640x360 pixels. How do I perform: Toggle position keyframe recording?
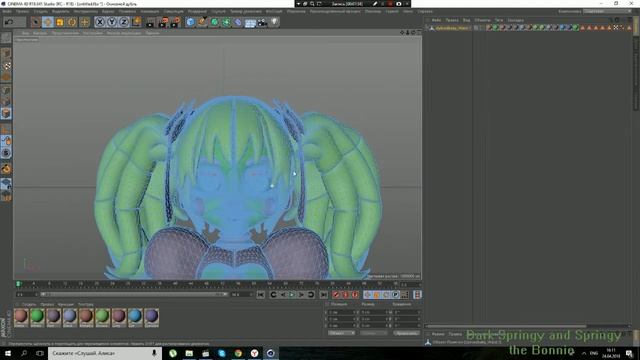(367, 295)
